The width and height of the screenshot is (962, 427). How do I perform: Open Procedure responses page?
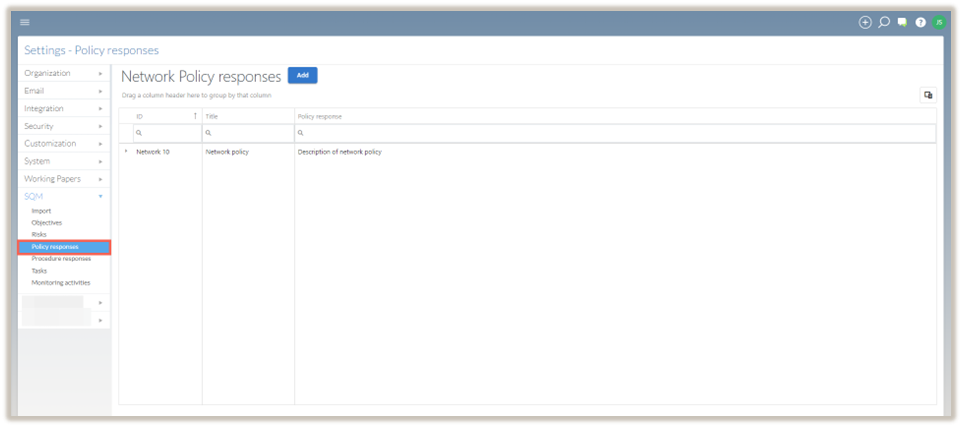pos(61,259)
